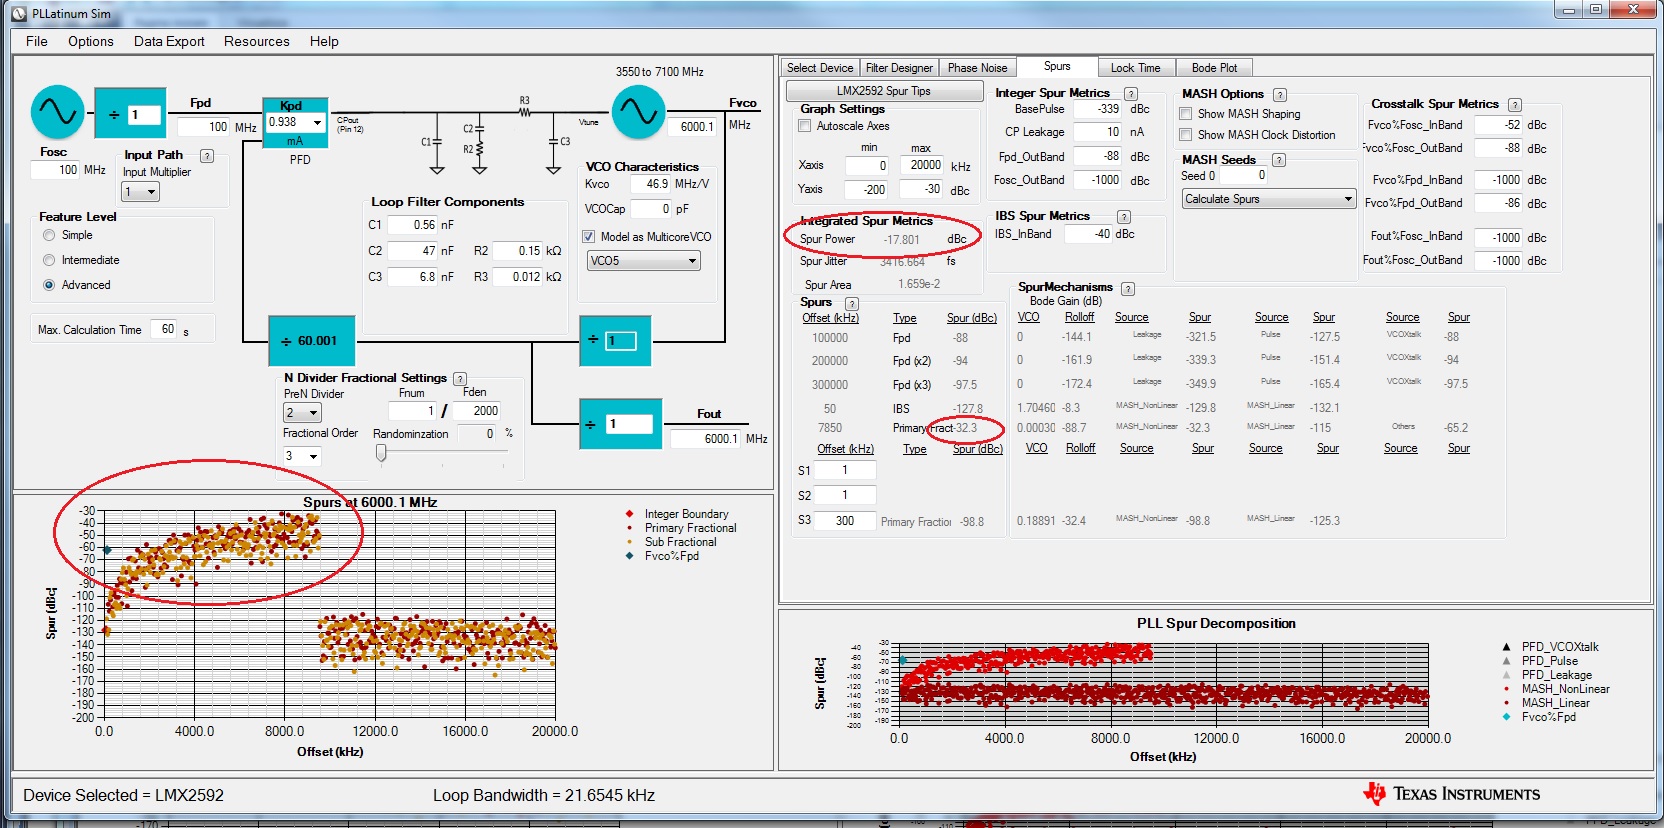This screenshot has width=1664, height=828.
Task: Select the N divider block showing 60.001
Action: [x=310, y=341]
